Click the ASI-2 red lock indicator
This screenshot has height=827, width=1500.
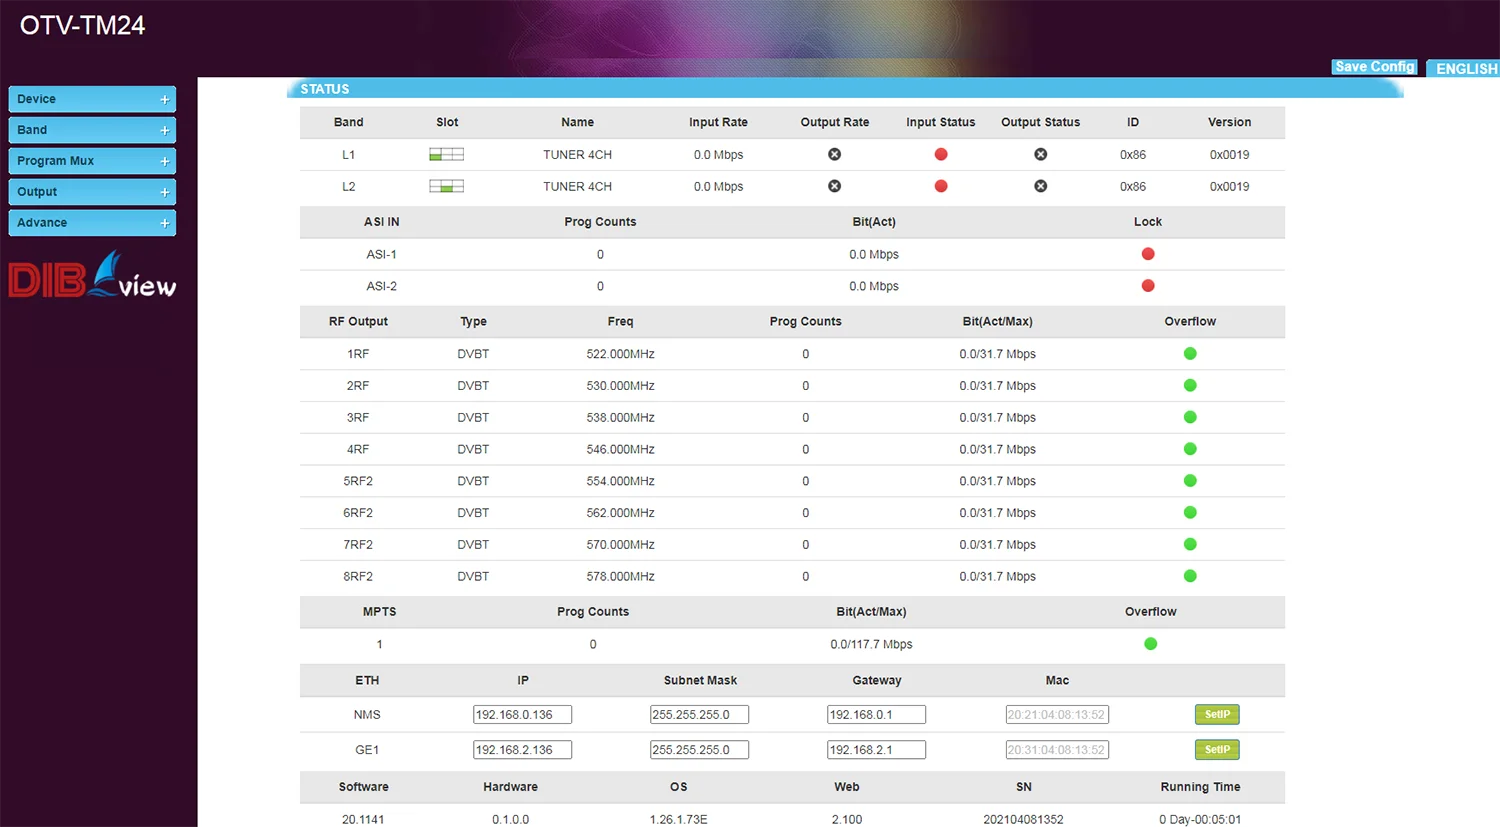click(x=1148, y=286)
